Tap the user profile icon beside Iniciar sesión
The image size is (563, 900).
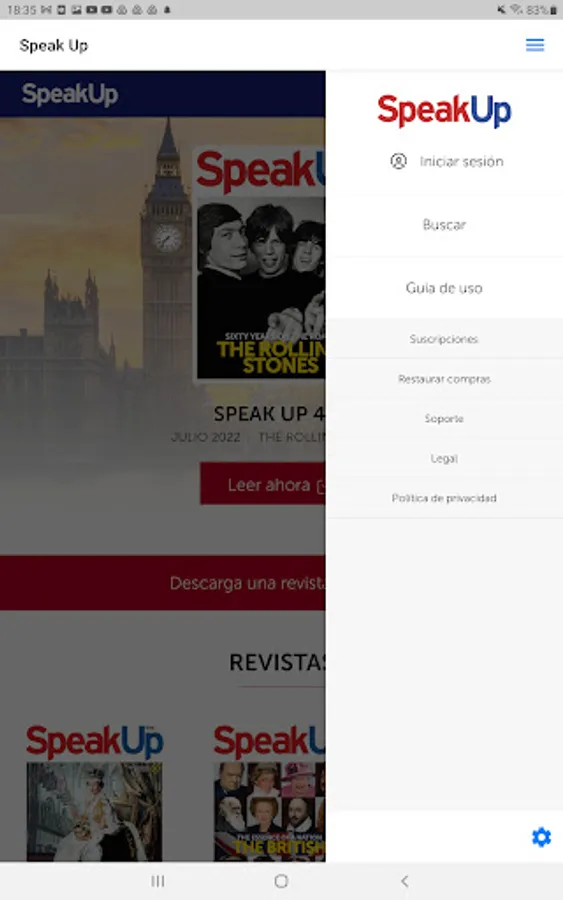pyautogui.click(x=398, y=161)
